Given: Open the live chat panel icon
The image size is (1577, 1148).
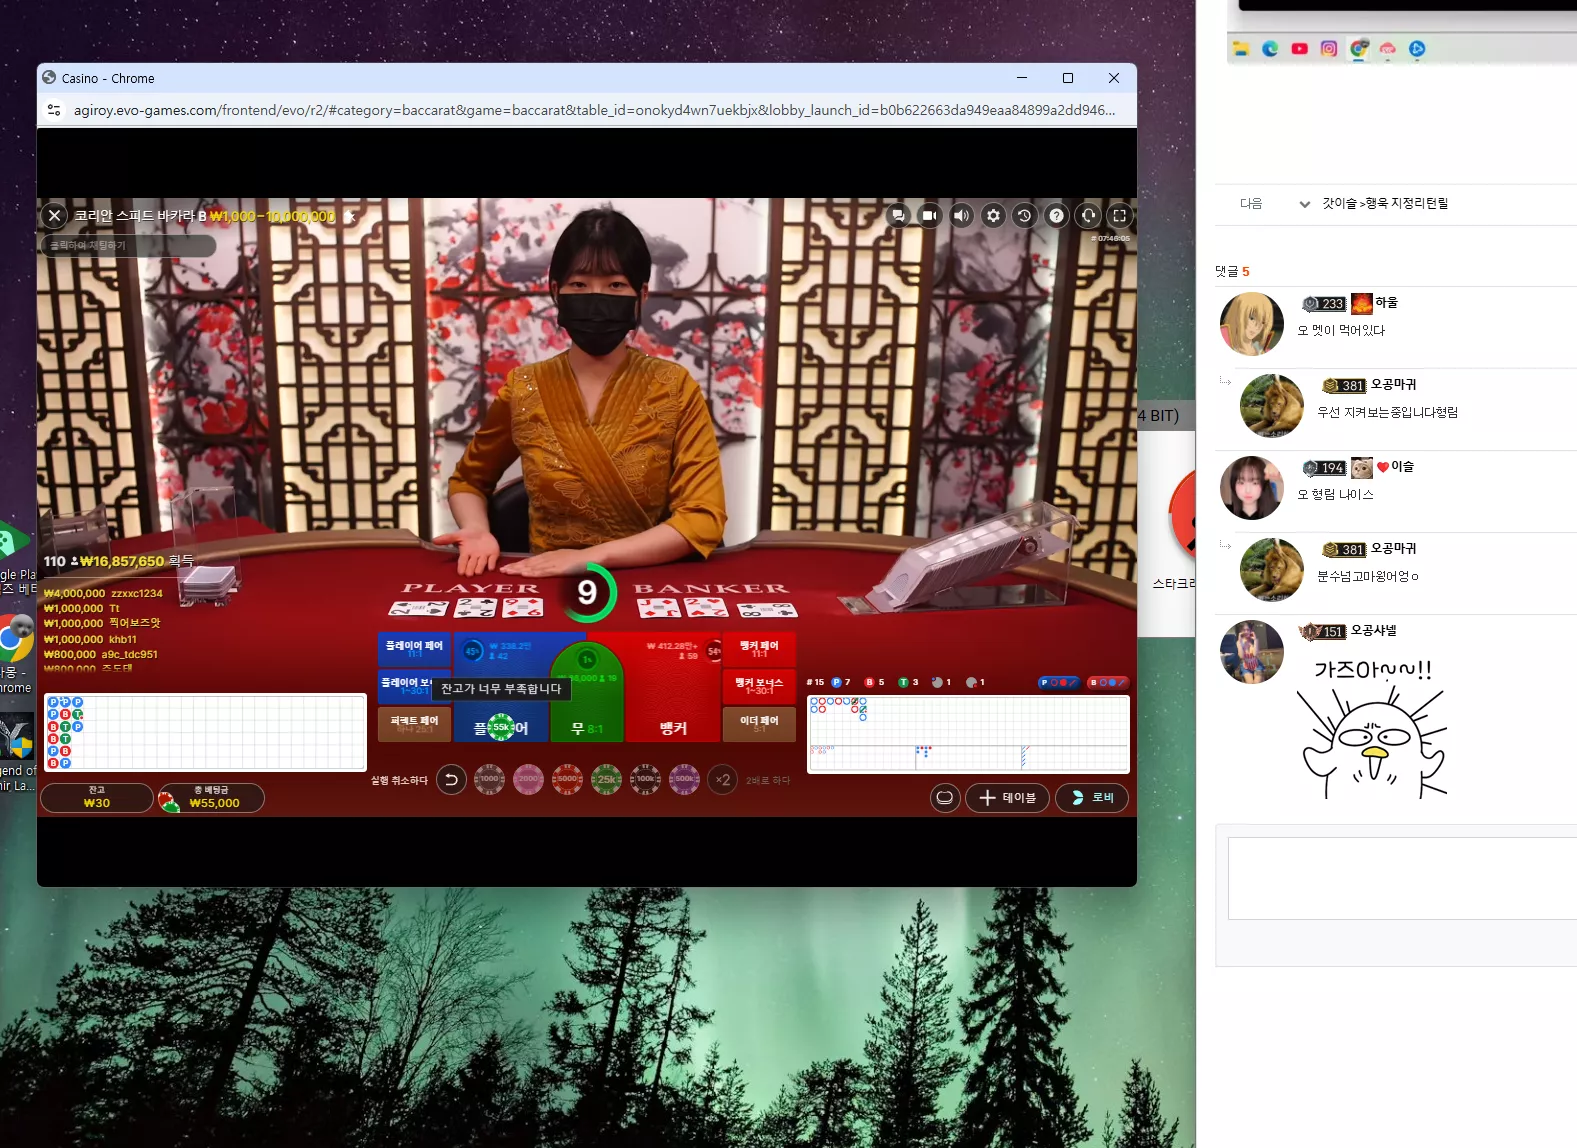Looking at the screenshot, I should point(898,215).
